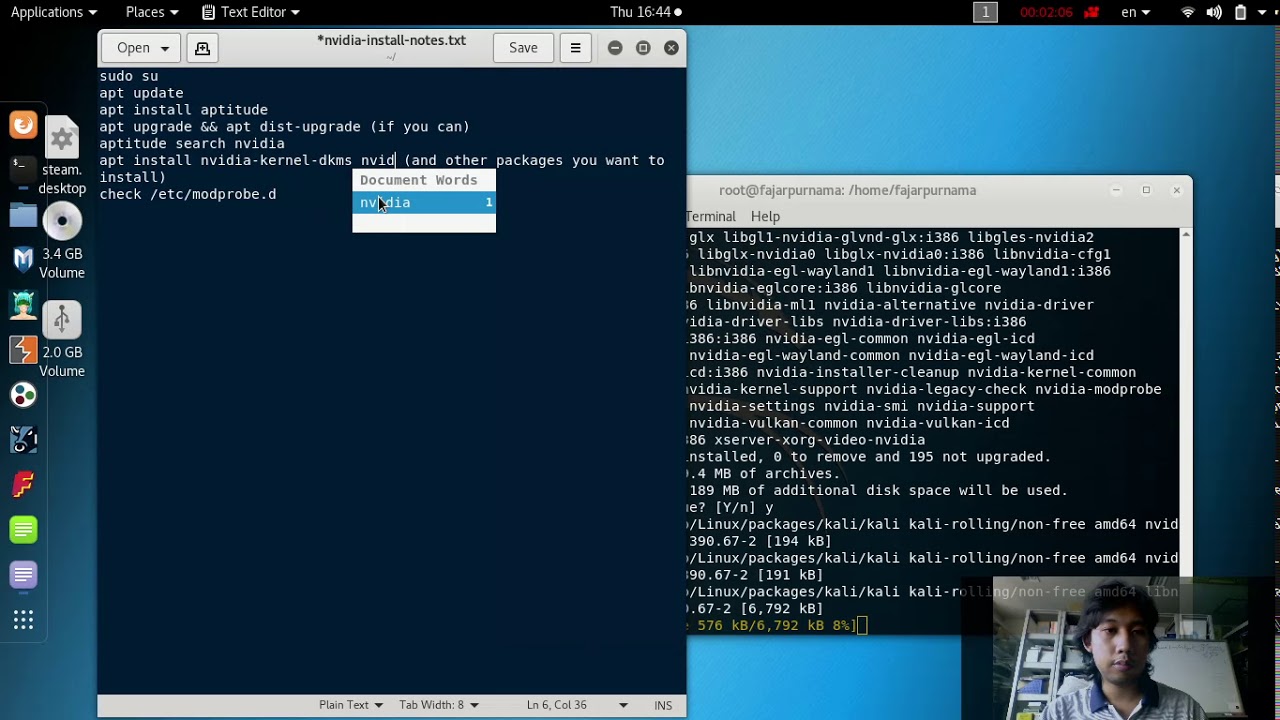The image size is (1280, 720).
Task: Open the Tab Width: 8 dropdown
Action: [438, 705]
